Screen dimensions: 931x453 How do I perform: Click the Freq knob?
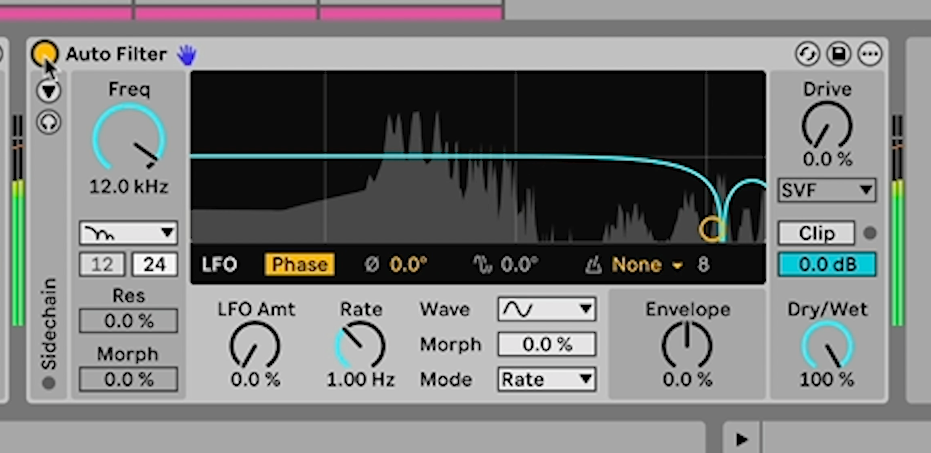point(129,139)
